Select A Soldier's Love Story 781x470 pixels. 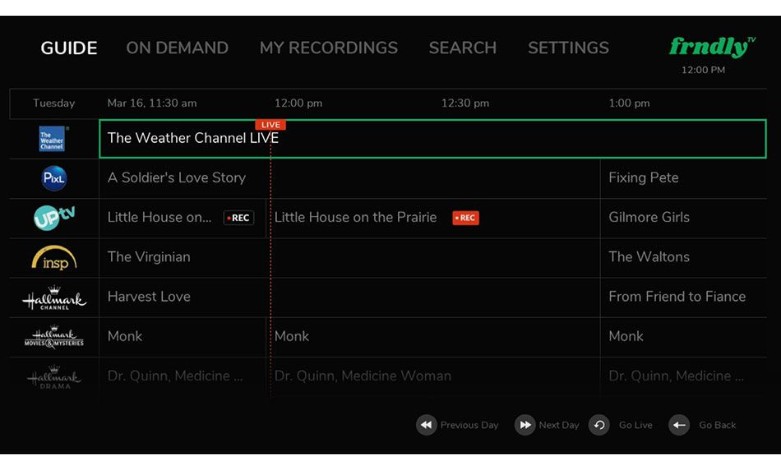tap(350, 178)
